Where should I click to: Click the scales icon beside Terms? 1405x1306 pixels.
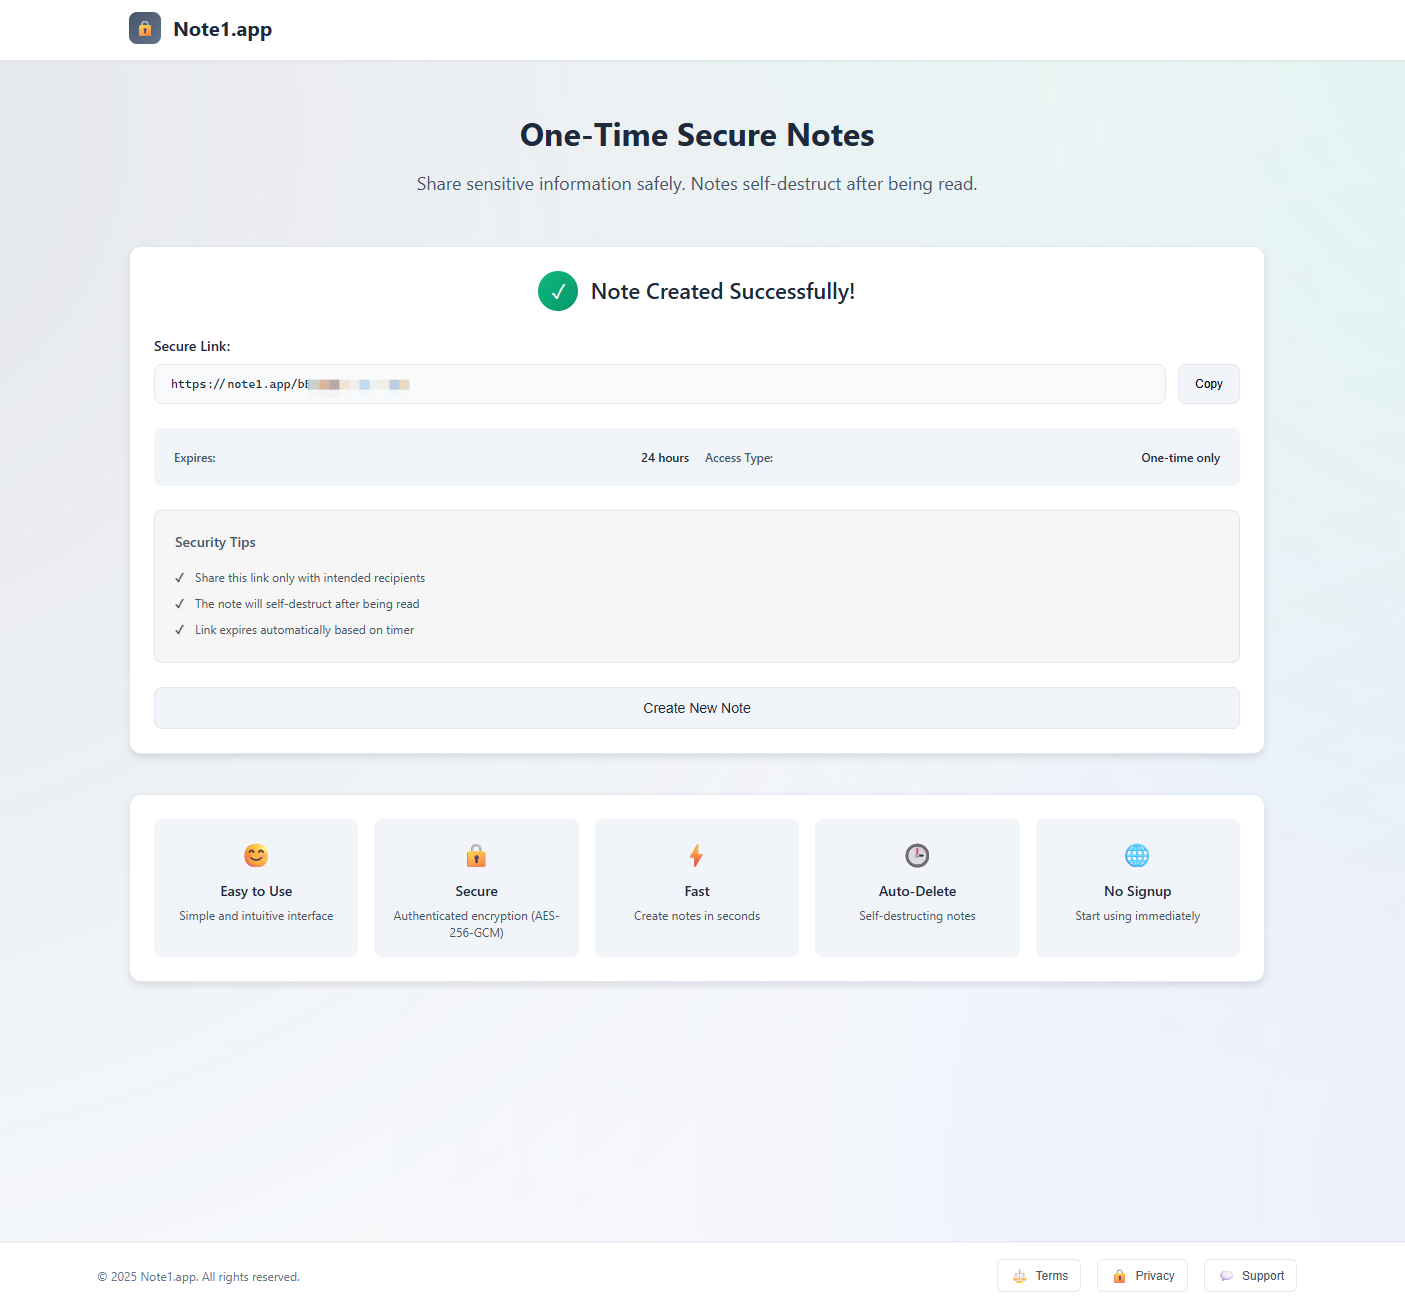click(1020, 1276)
